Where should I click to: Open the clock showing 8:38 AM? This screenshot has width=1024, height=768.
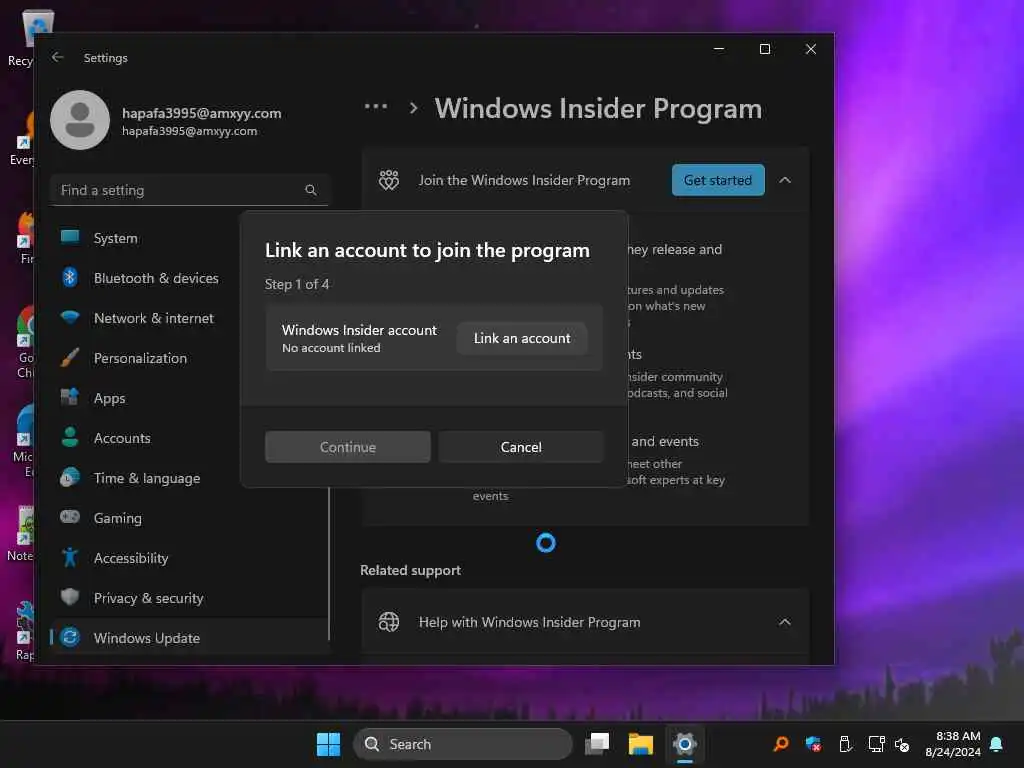pos(952,744)
